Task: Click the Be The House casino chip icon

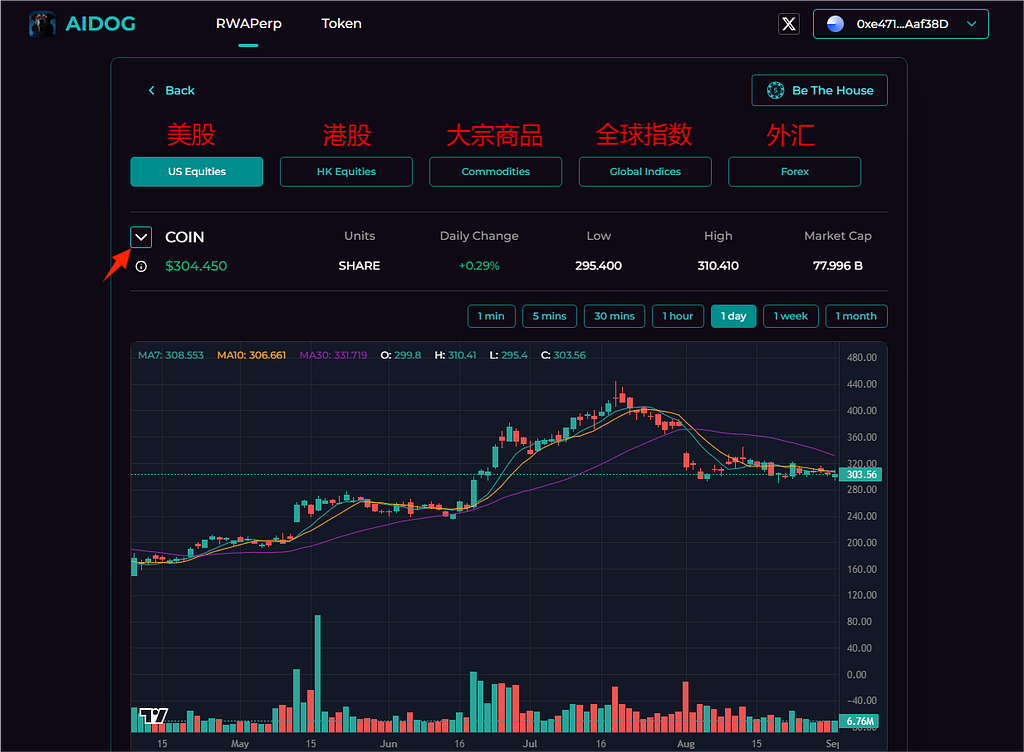Action: [x=775, y=90]
